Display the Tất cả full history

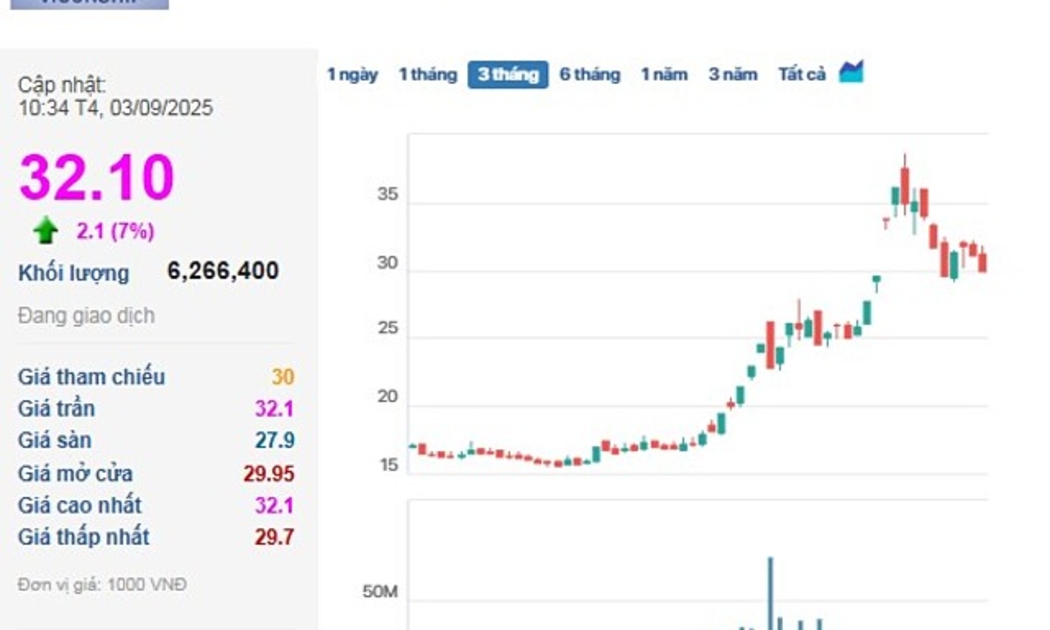pyautogui.click(x=802, y=74)
